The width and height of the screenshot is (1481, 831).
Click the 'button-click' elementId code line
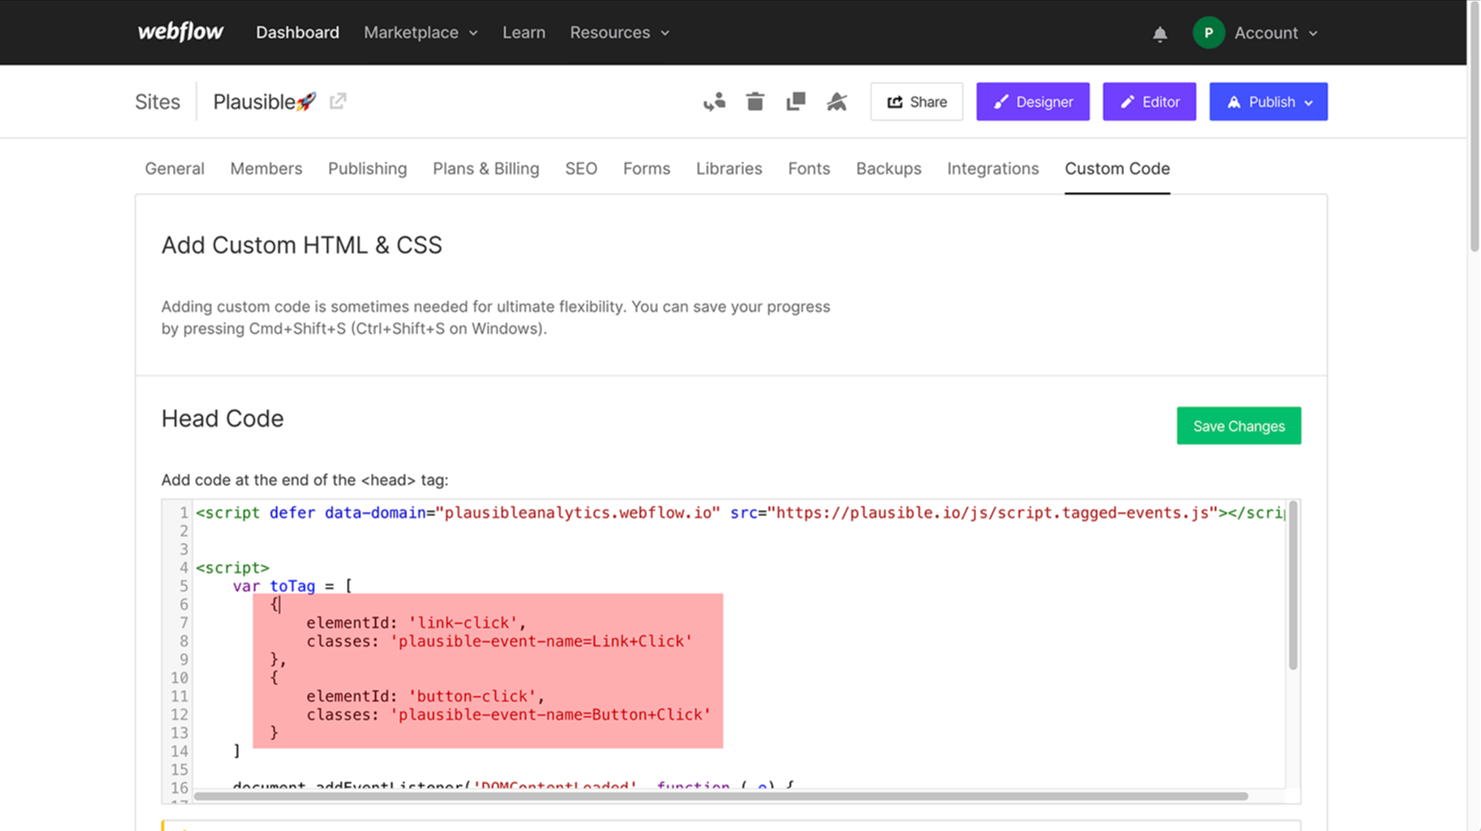(426, 696)
